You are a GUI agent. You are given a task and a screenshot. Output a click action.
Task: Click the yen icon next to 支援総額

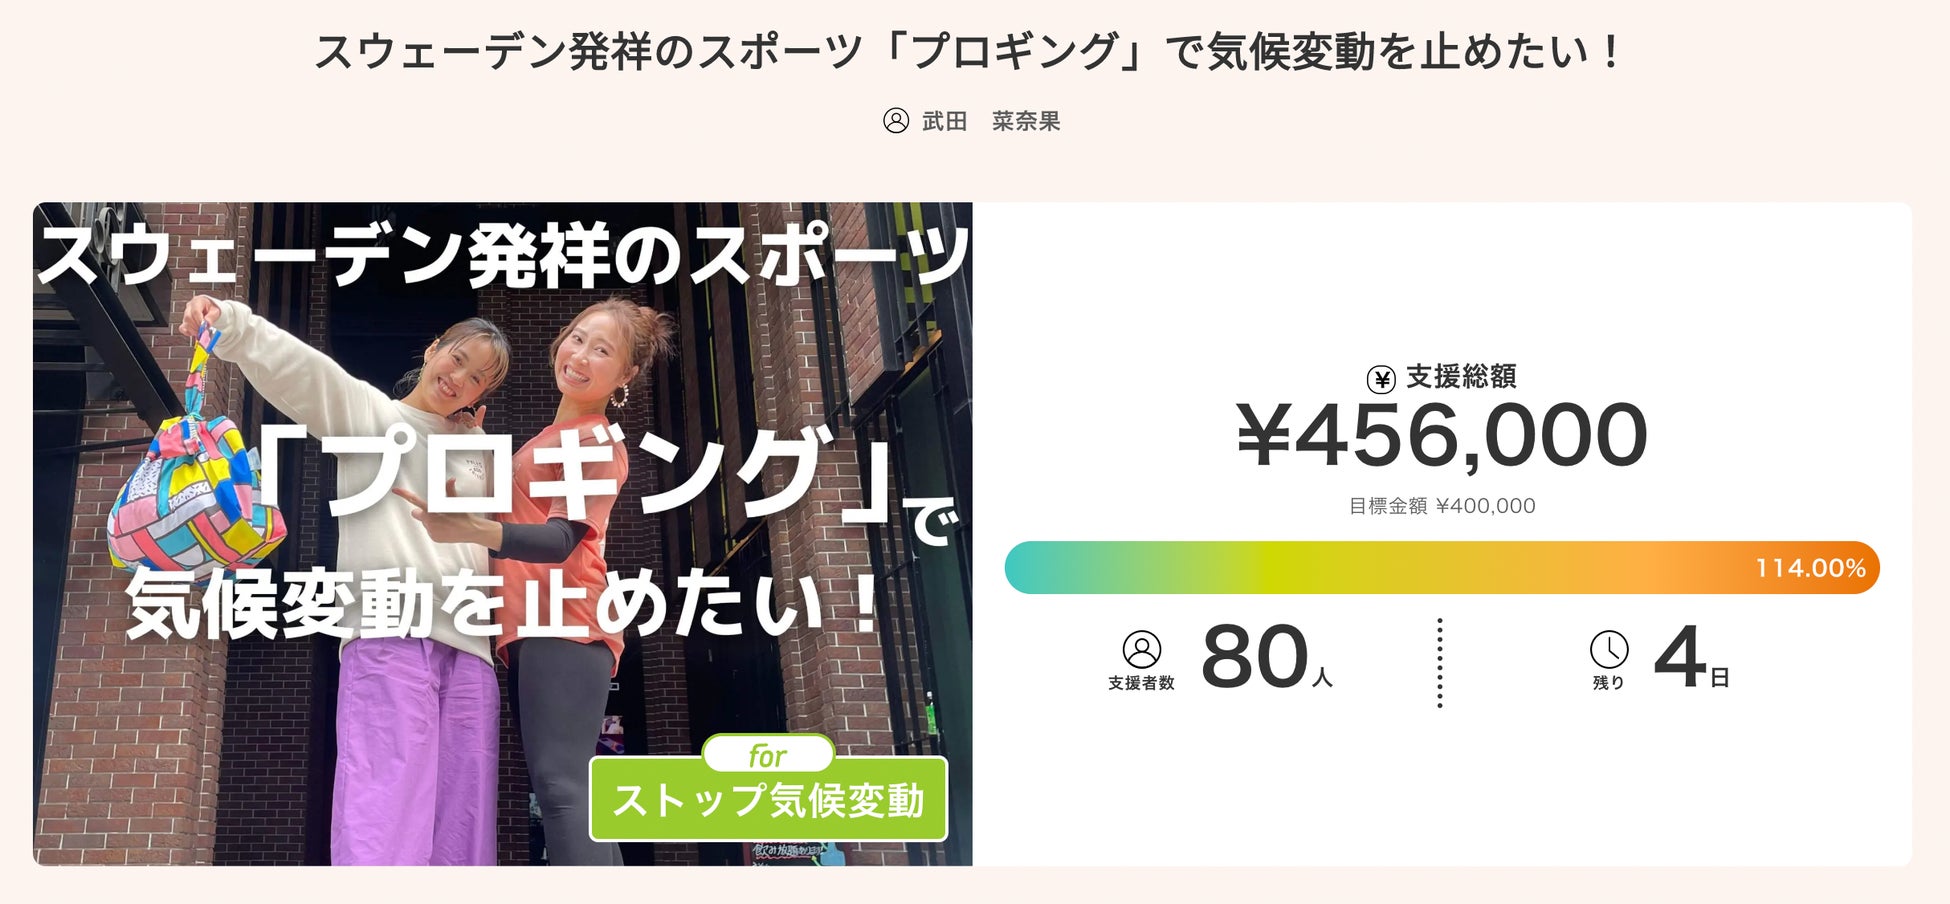1381,379
